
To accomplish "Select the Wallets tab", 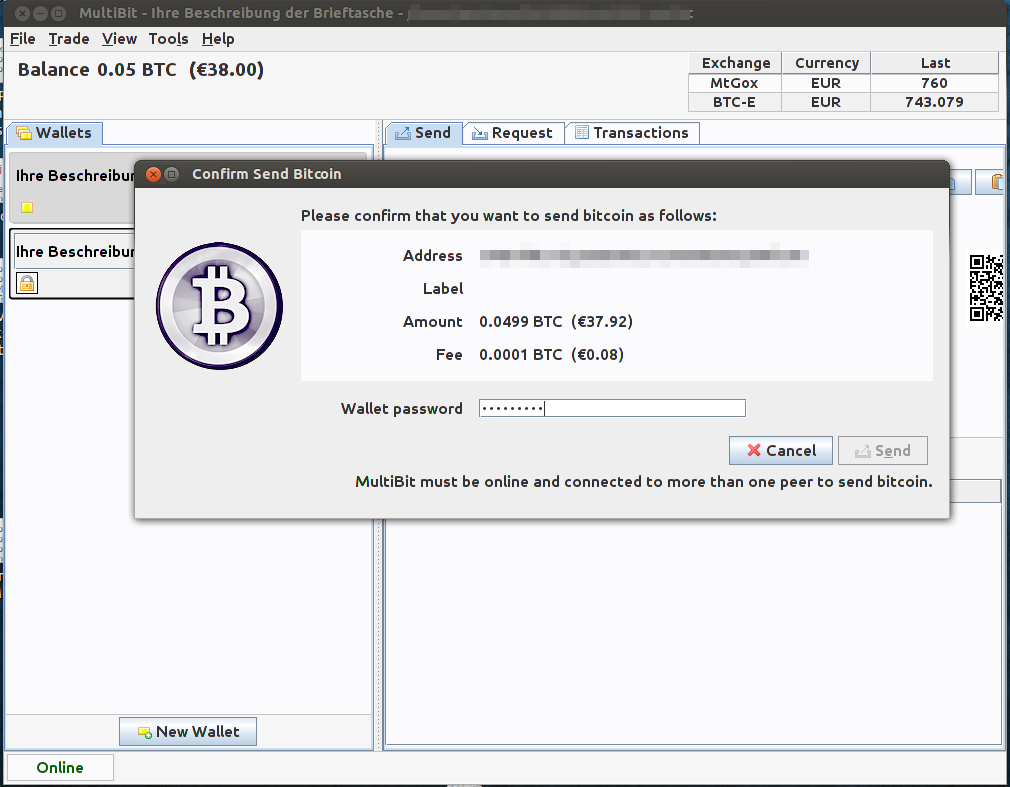I will 55,133.
